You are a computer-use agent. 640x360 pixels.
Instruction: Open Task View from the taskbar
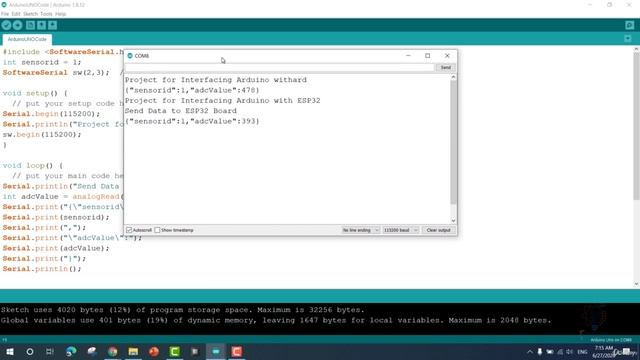point(50,351)
